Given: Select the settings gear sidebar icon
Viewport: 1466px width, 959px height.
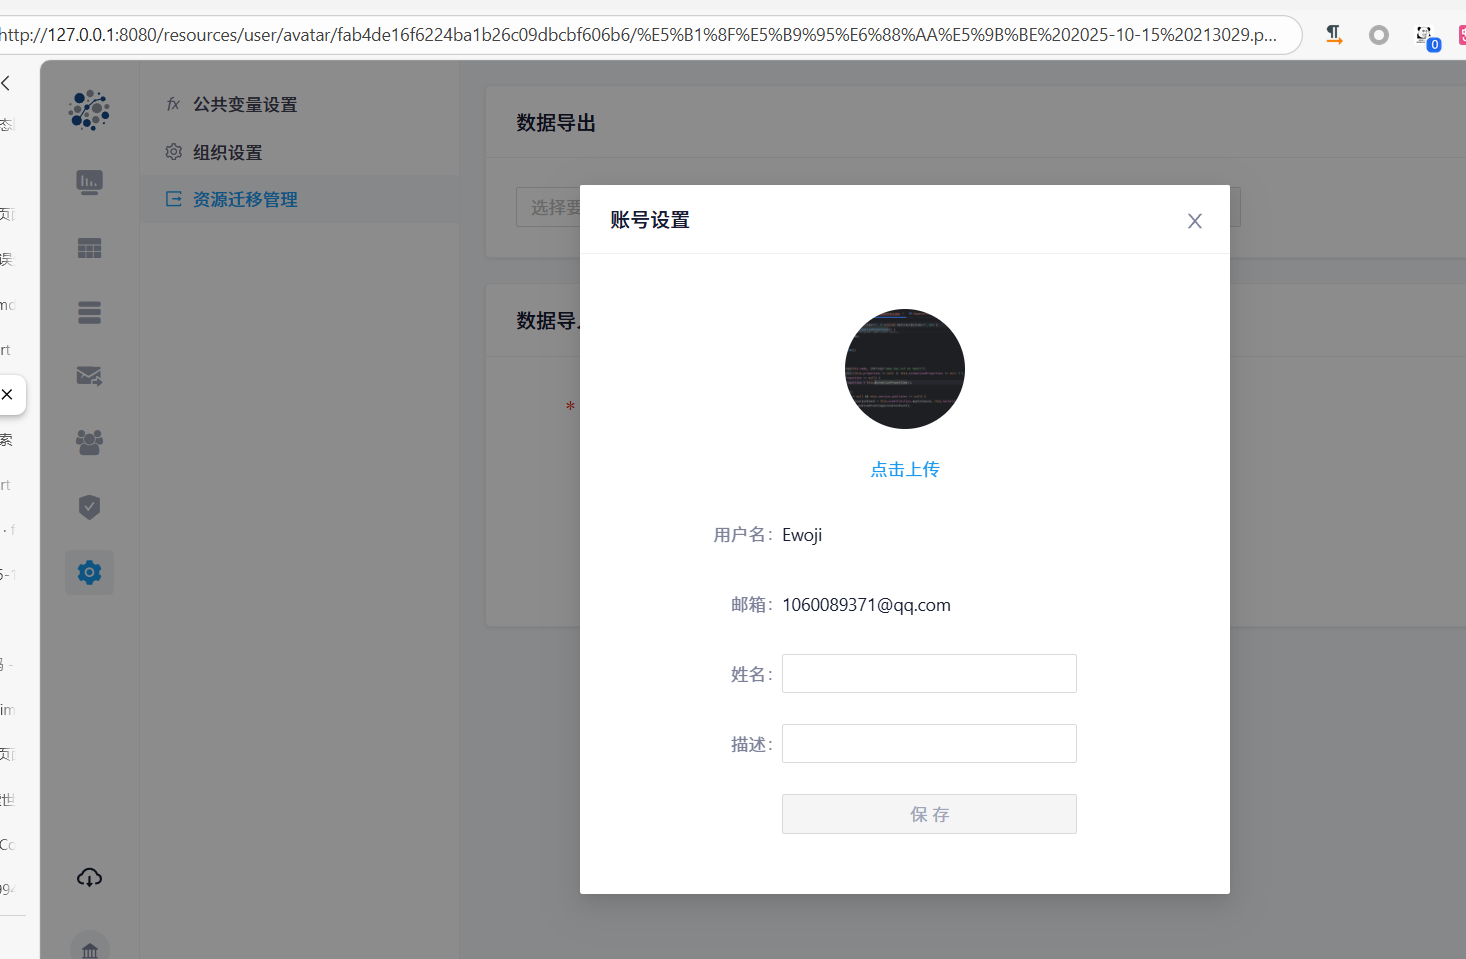Looking at the screenshot, I should (x=89, y=572).
